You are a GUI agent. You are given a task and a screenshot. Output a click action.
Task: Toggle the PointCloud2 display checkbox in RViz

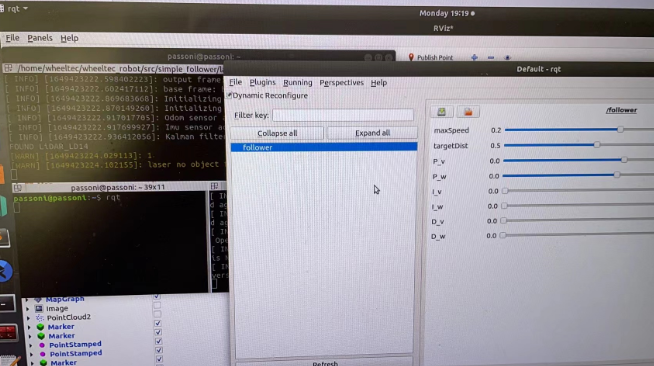pos(157,314)
